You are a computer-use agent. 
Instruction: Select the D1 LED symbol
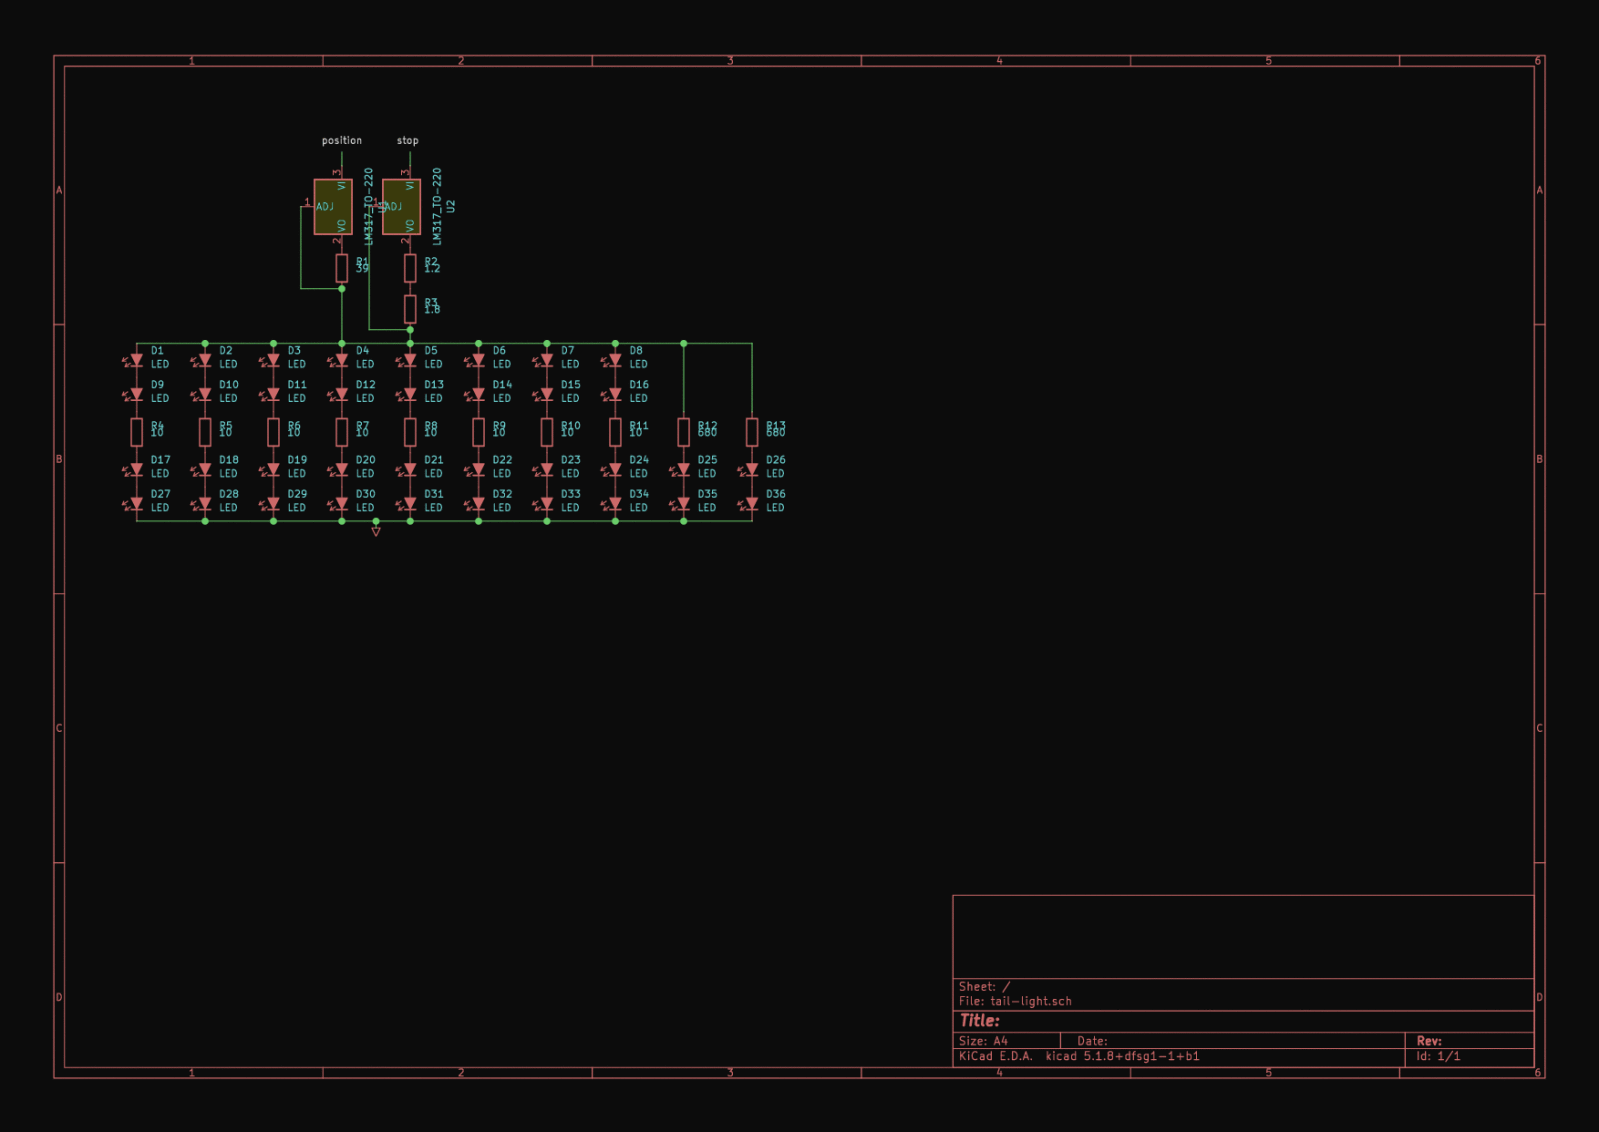click(x=137, y=359)
